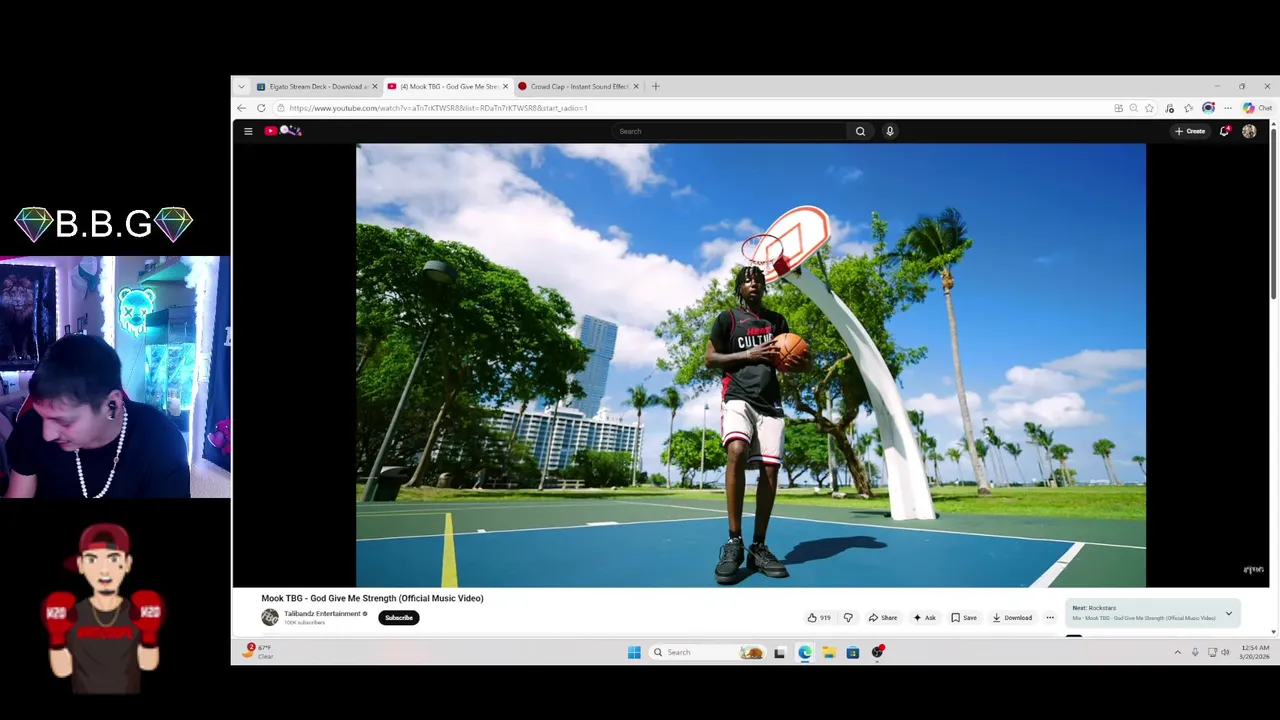Click the YouTube search magnifier button
This screenshot has width=1280, height=720.
(860, 131)
